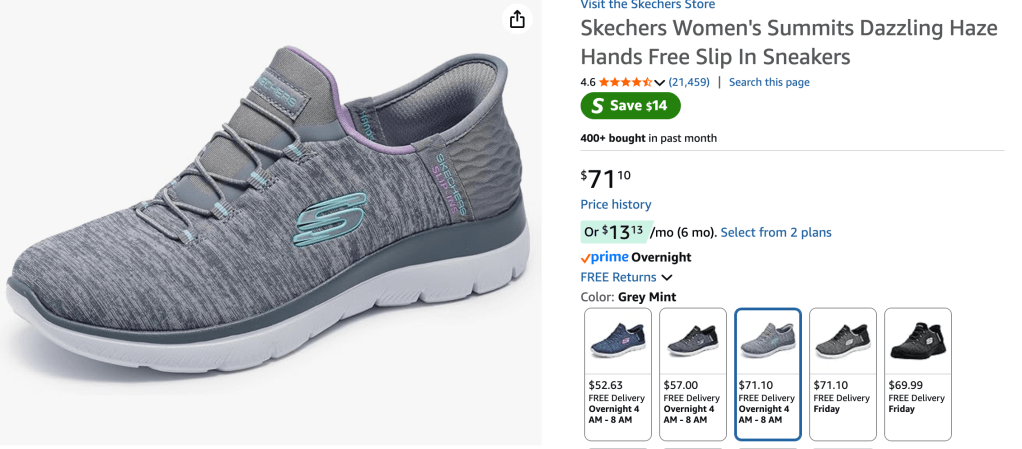This screenshot has height=449, width=1022.
Task: Click the green Skechers Save $14 badge
Action: point(630,106)
